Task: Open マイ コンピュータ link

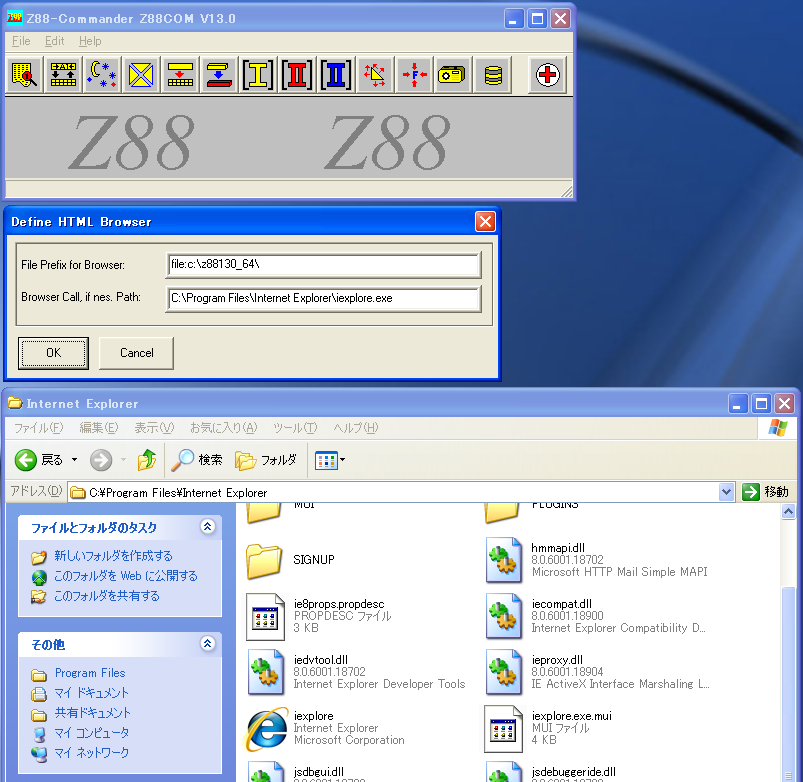Action: 91,733
